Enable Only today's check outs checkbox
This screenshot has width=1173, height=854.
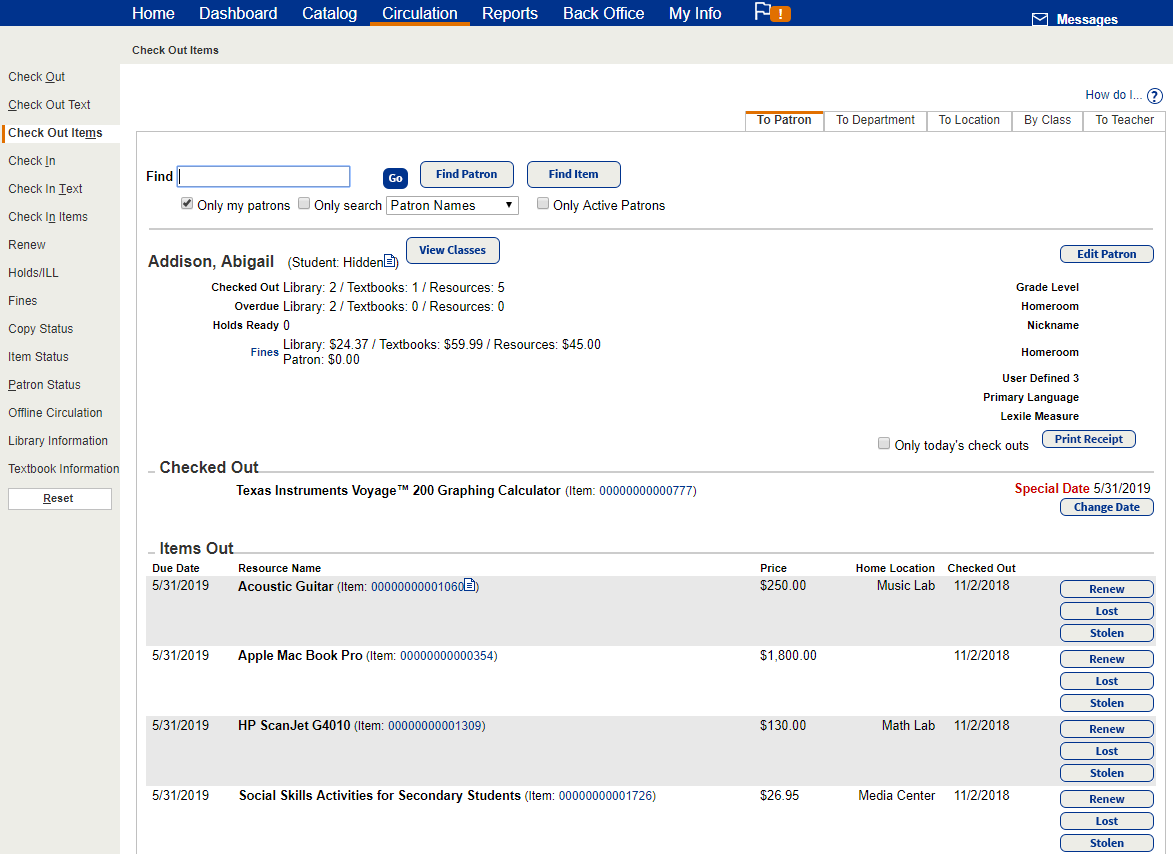pyautogui.click(x=884, y=444)
